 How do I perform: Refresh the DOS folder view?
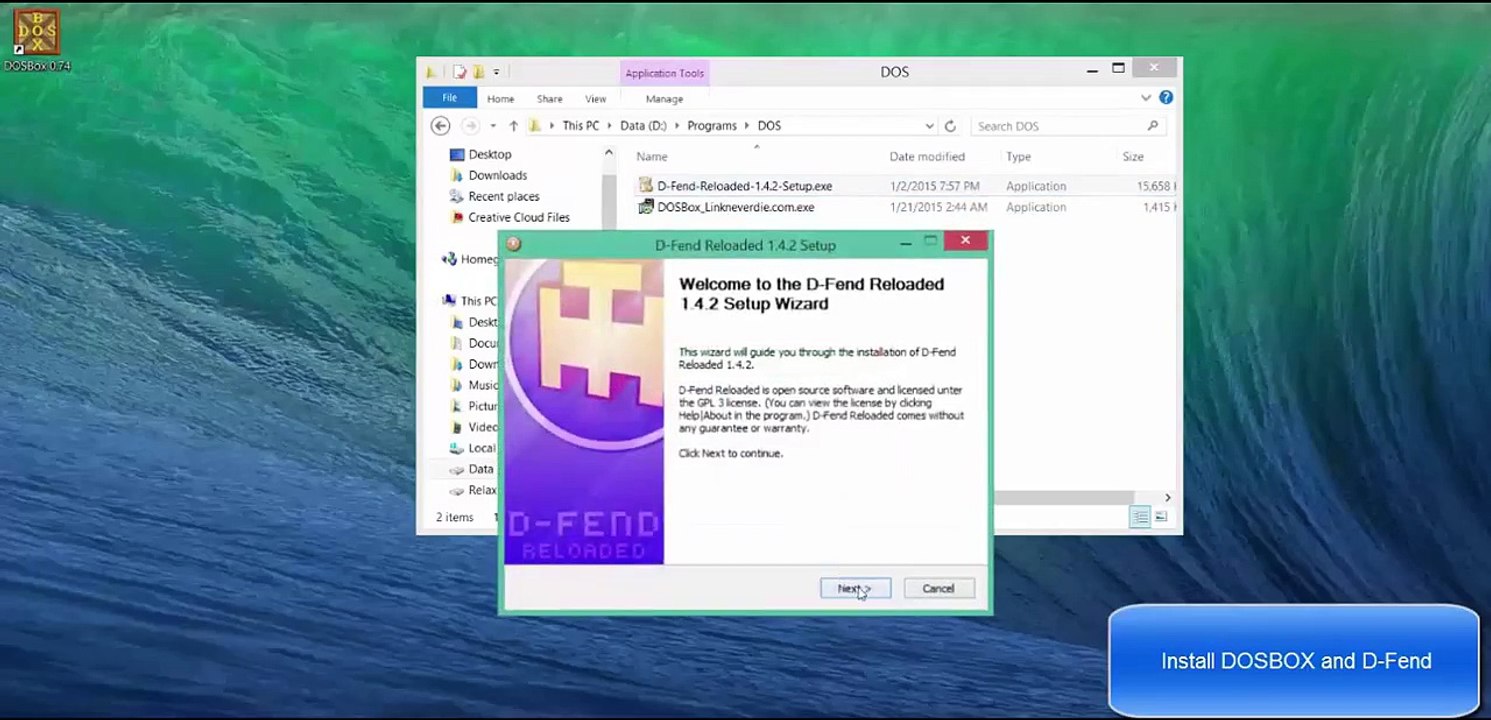[x=950, y=126]
